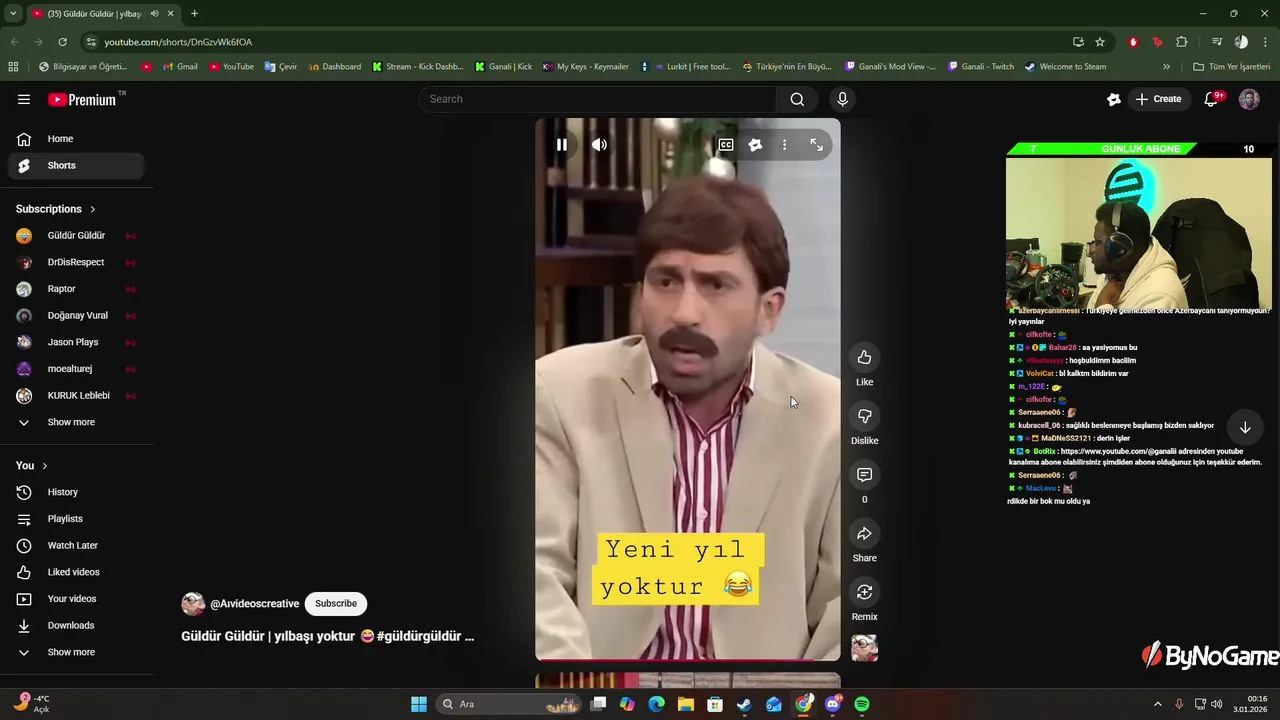The image size is (1280, 720).
Task: Mute the tab via speaker icon
Action: [154, 14]
